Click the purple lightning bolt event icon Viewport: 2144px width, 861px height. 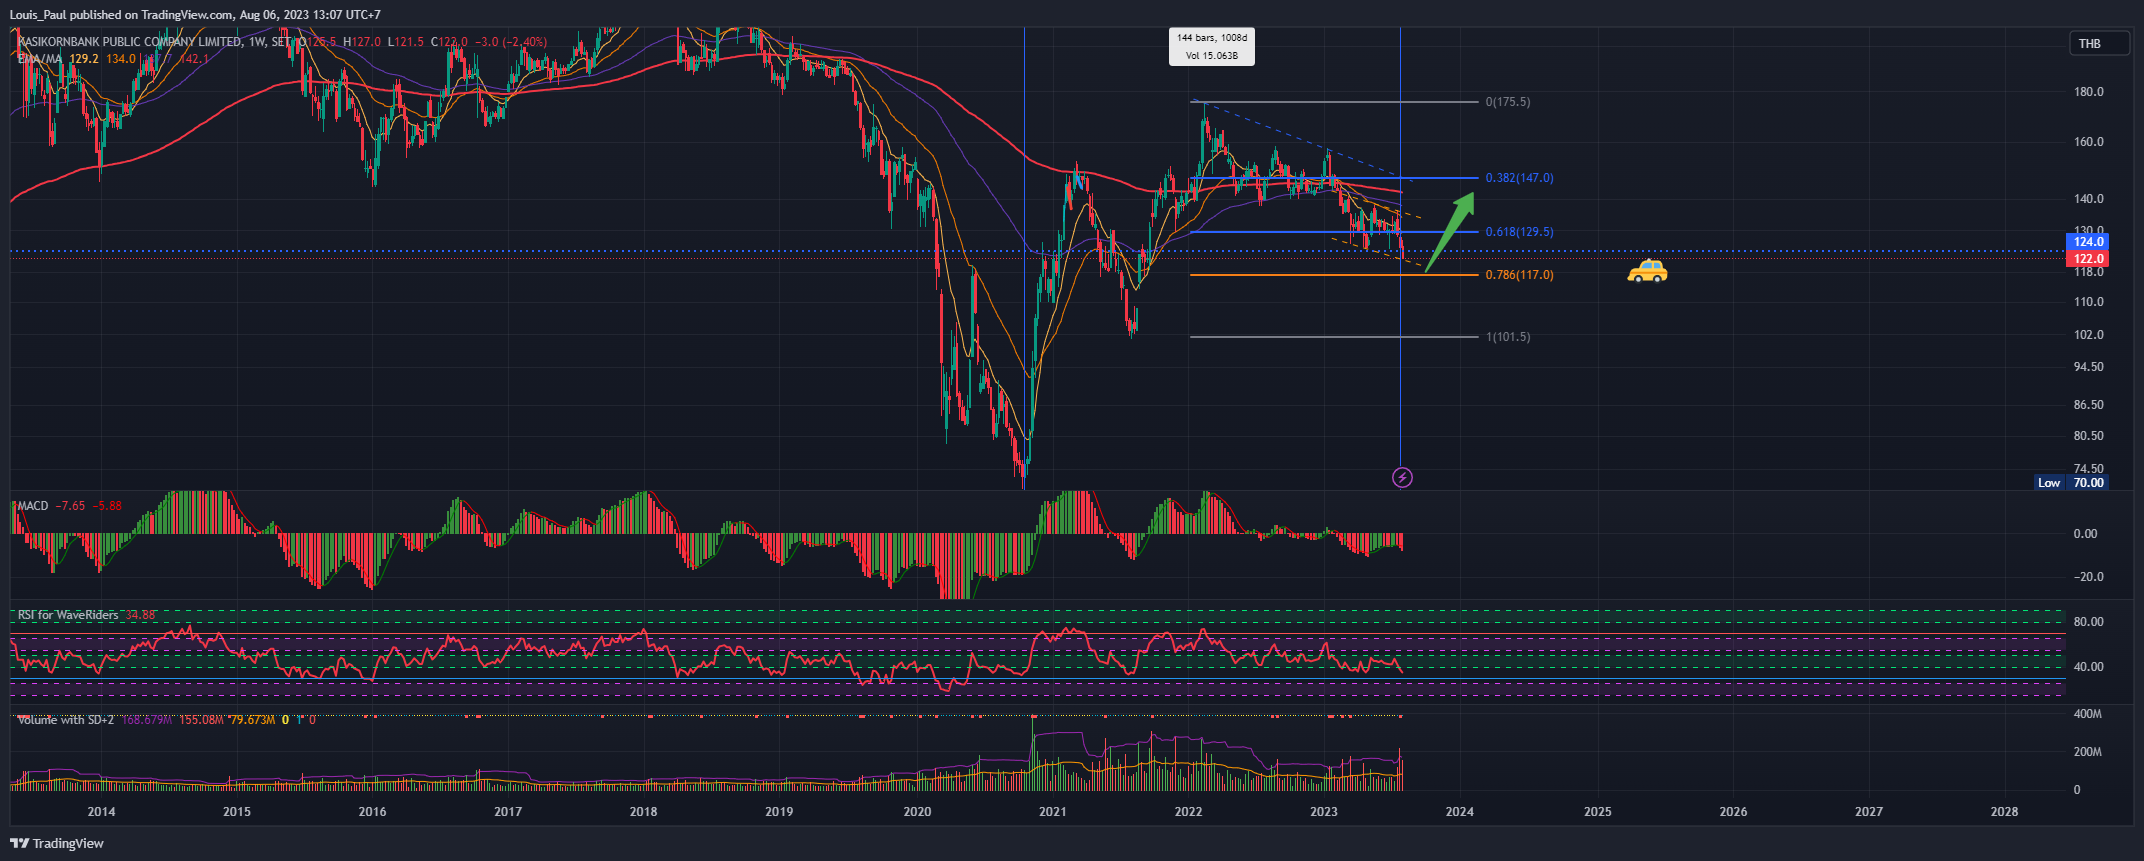[1402, 478]
